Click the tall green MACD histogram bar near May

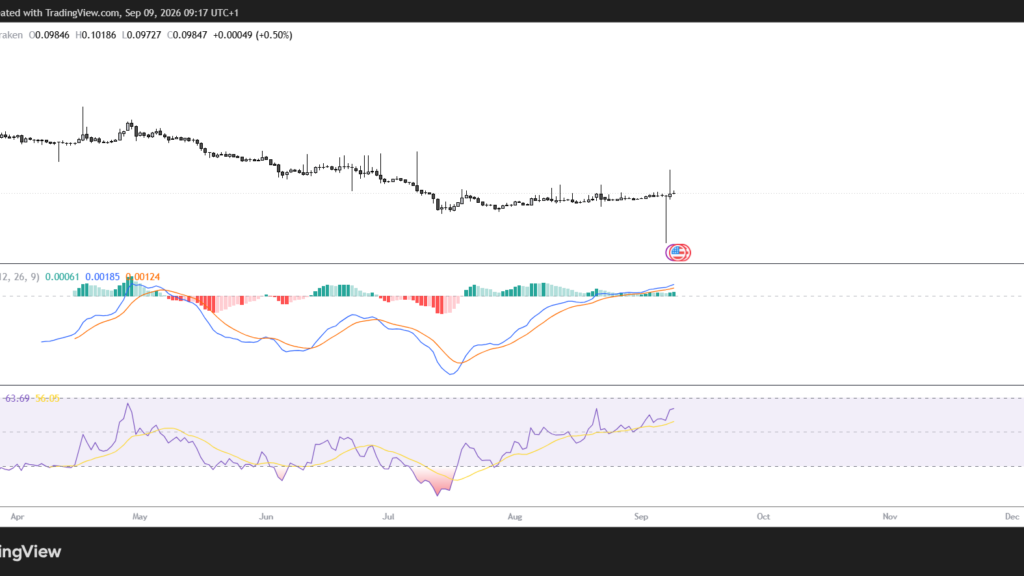130,286
